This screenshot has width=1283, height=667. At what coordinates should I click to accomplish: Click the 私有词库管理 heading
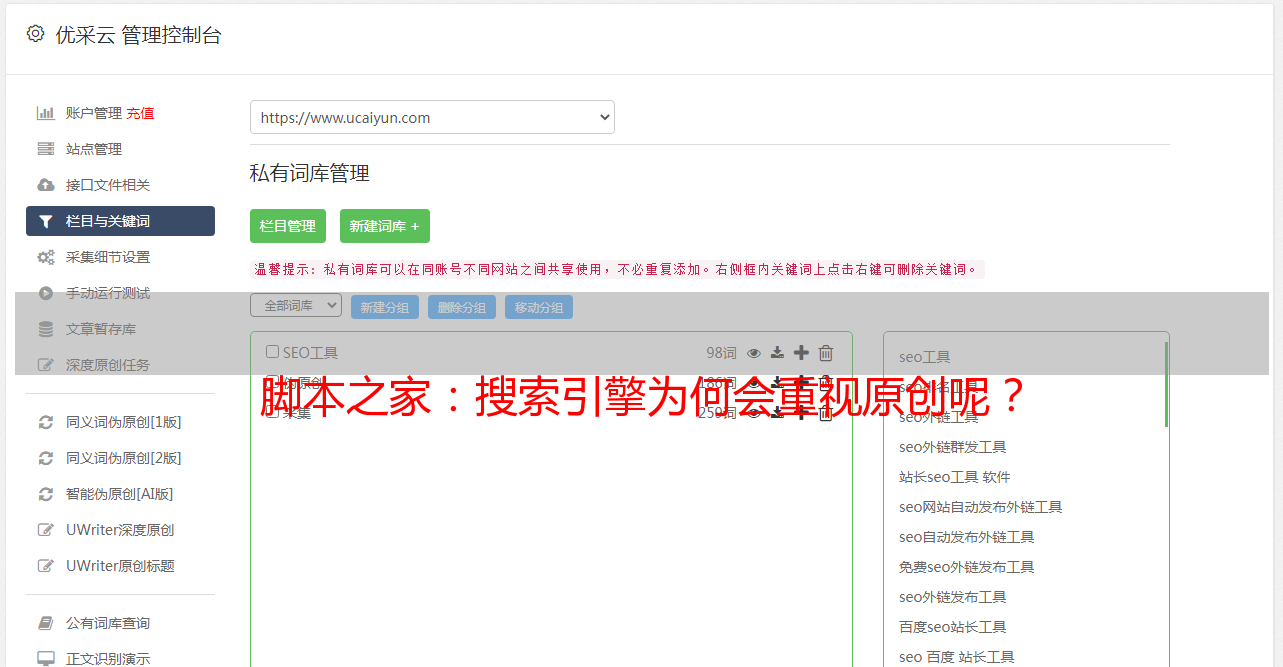click(x=310, y=173)
